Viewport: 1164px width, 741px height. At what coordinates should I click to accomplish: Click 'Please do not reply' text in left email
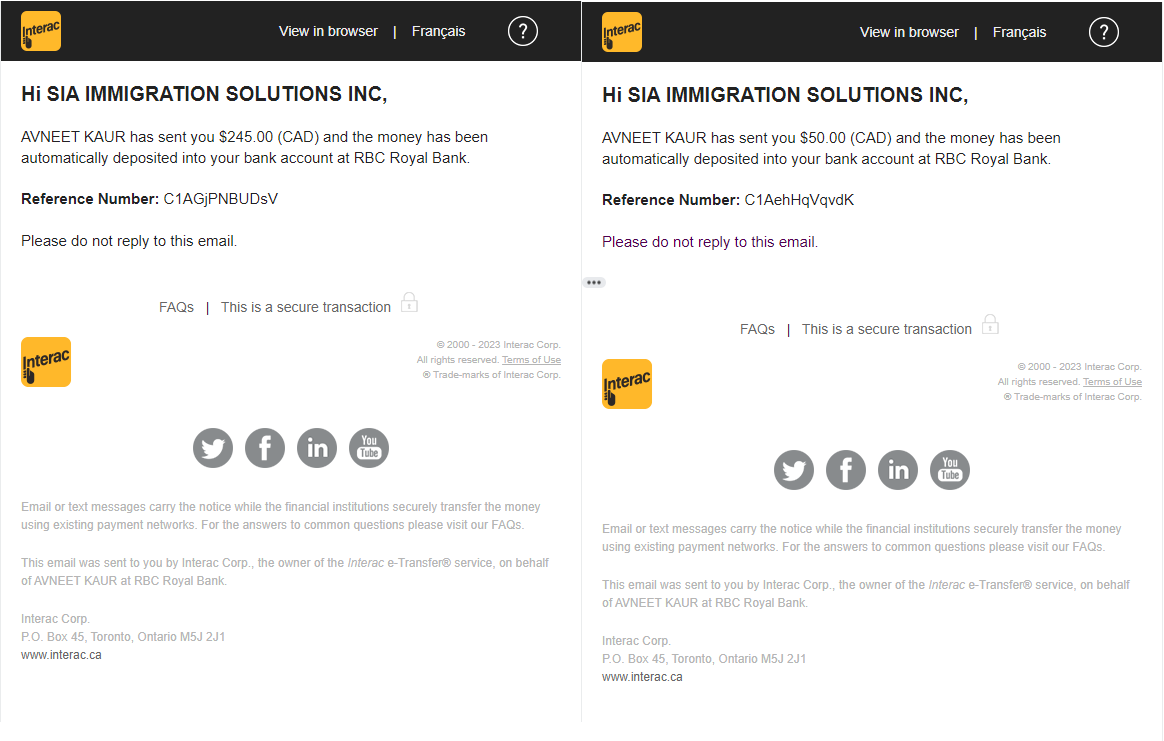pos(129,241)
